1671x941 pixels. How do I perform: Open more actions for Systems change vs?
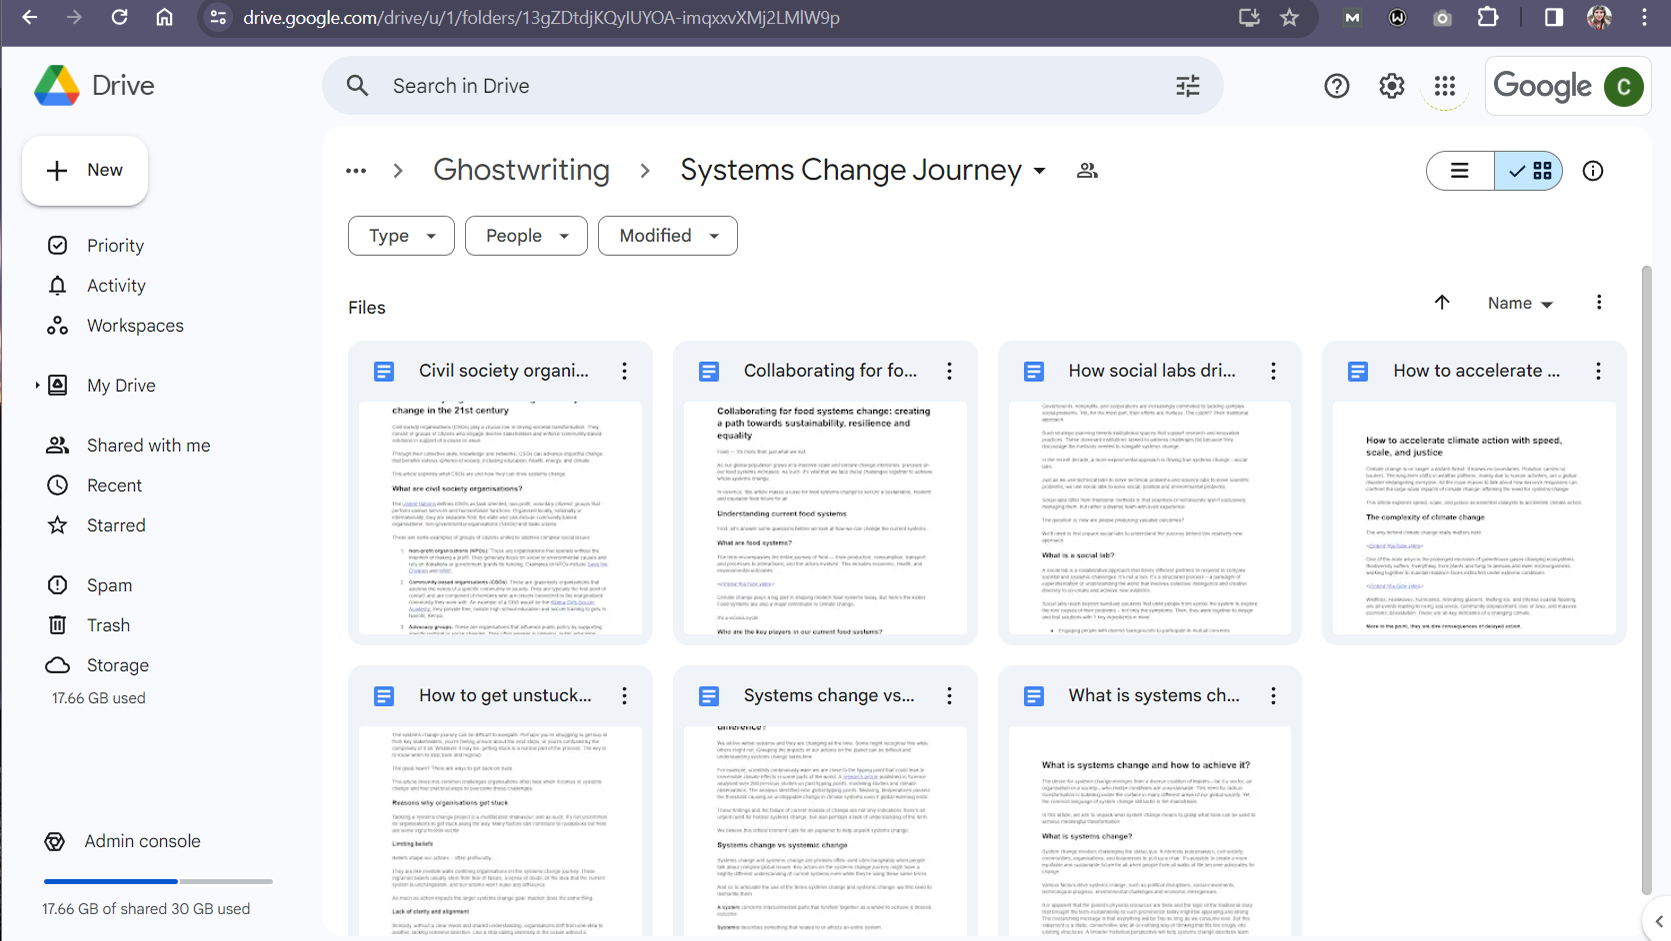tap(949, 696)
